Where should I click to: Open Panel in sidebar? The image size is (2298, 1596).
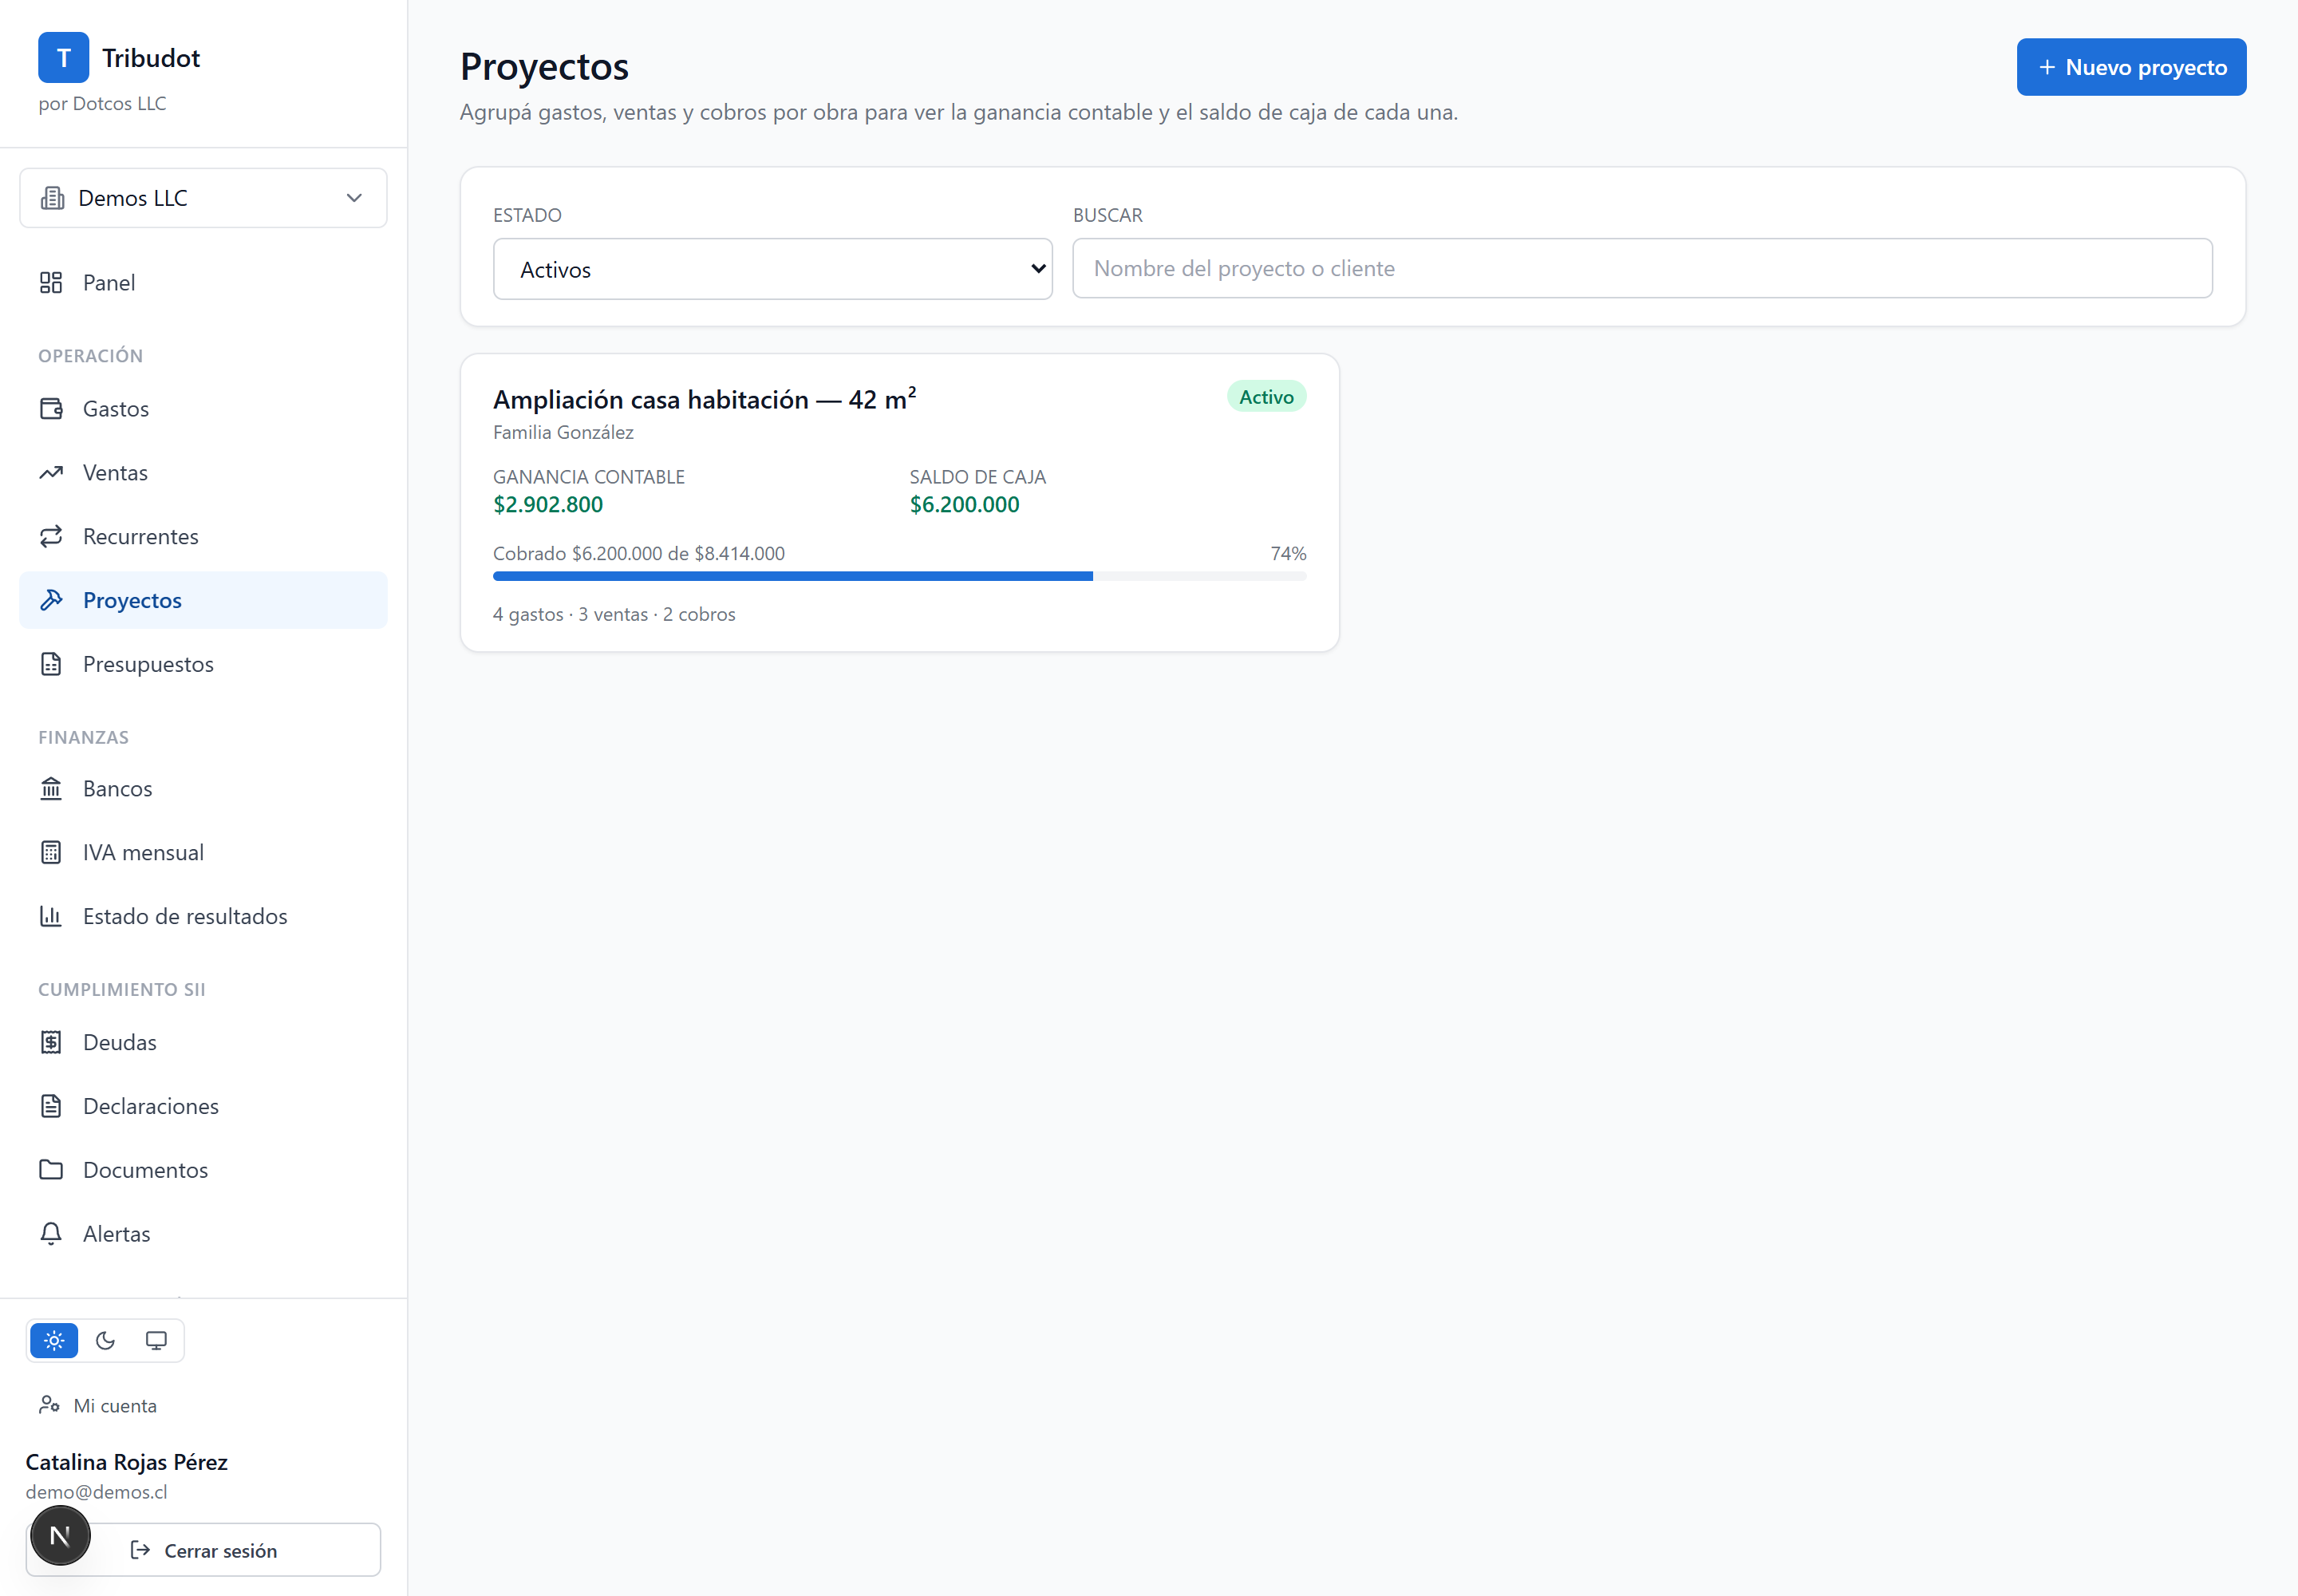[203, 283]
